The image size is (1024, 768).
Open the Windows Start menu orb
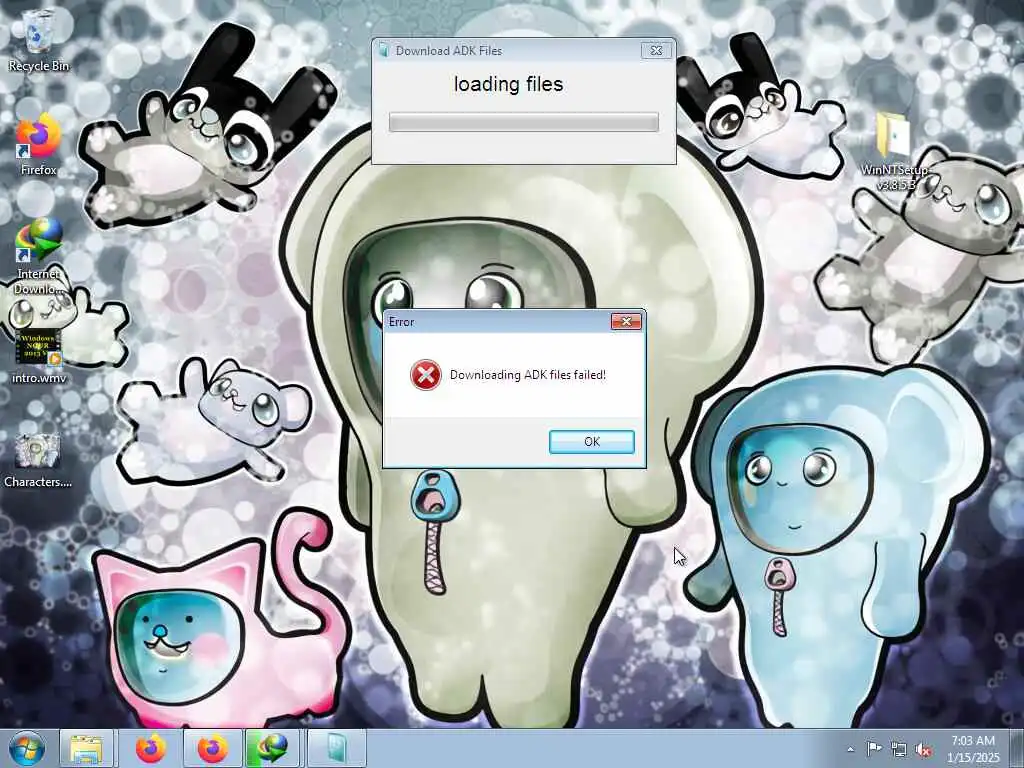(27, 748)
